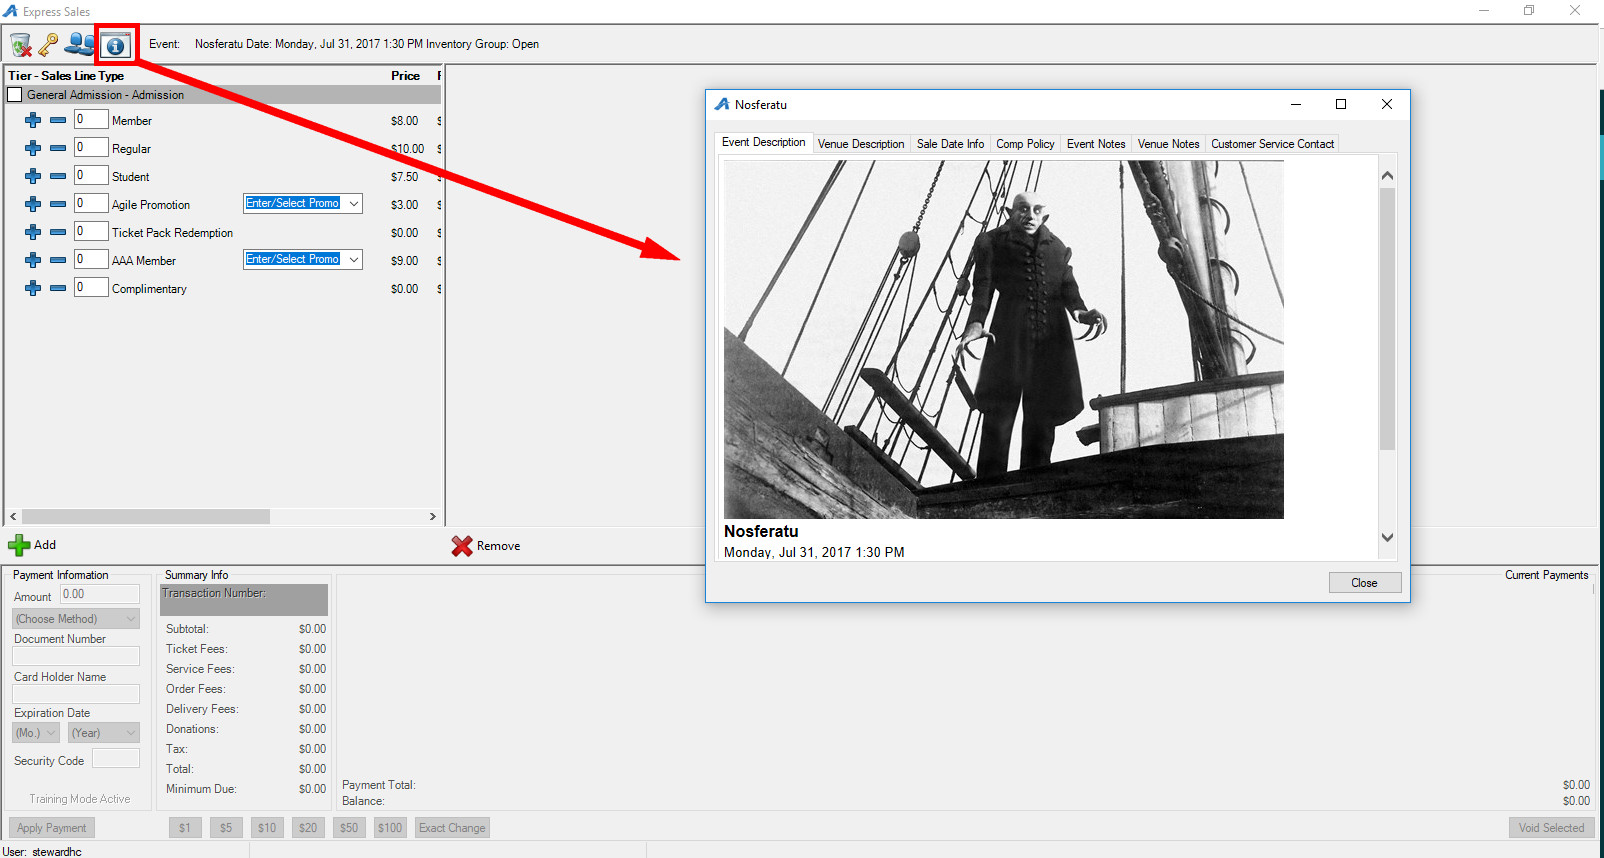Click the Price column header
1604x858 pixels.
click(x=405, y=76)
